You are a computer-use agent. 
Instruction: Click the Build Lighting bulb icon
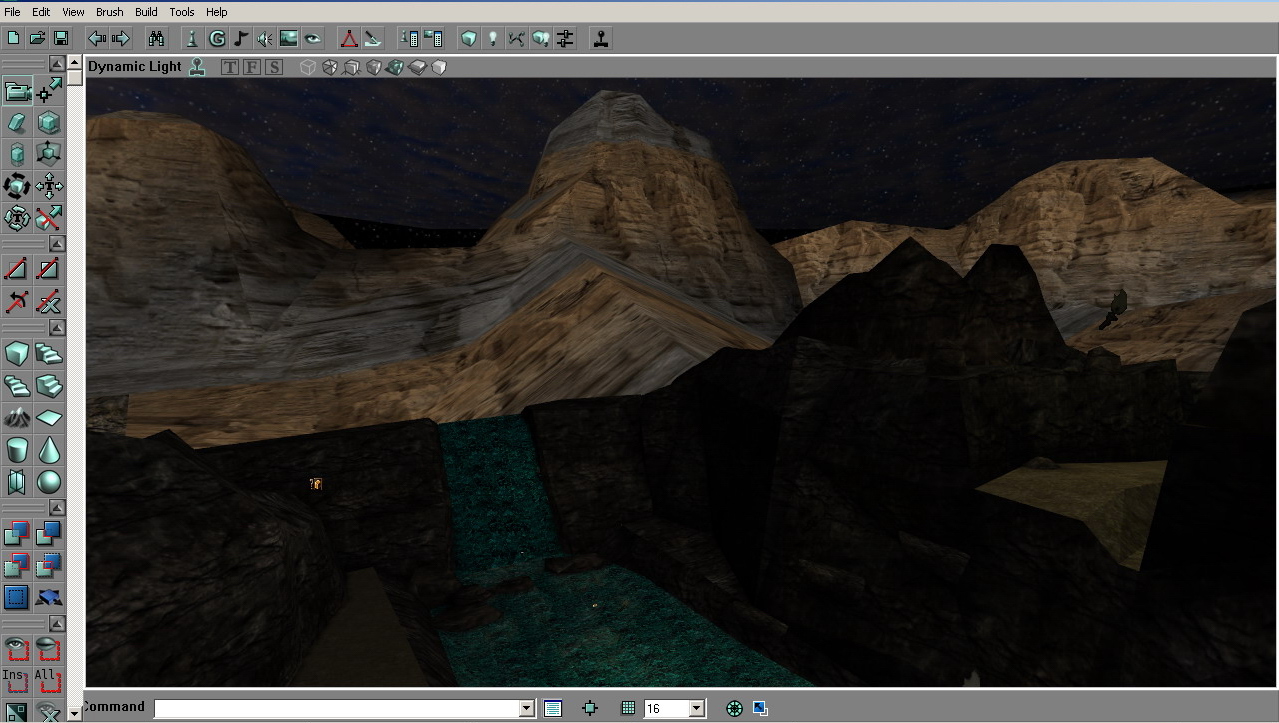492,38
